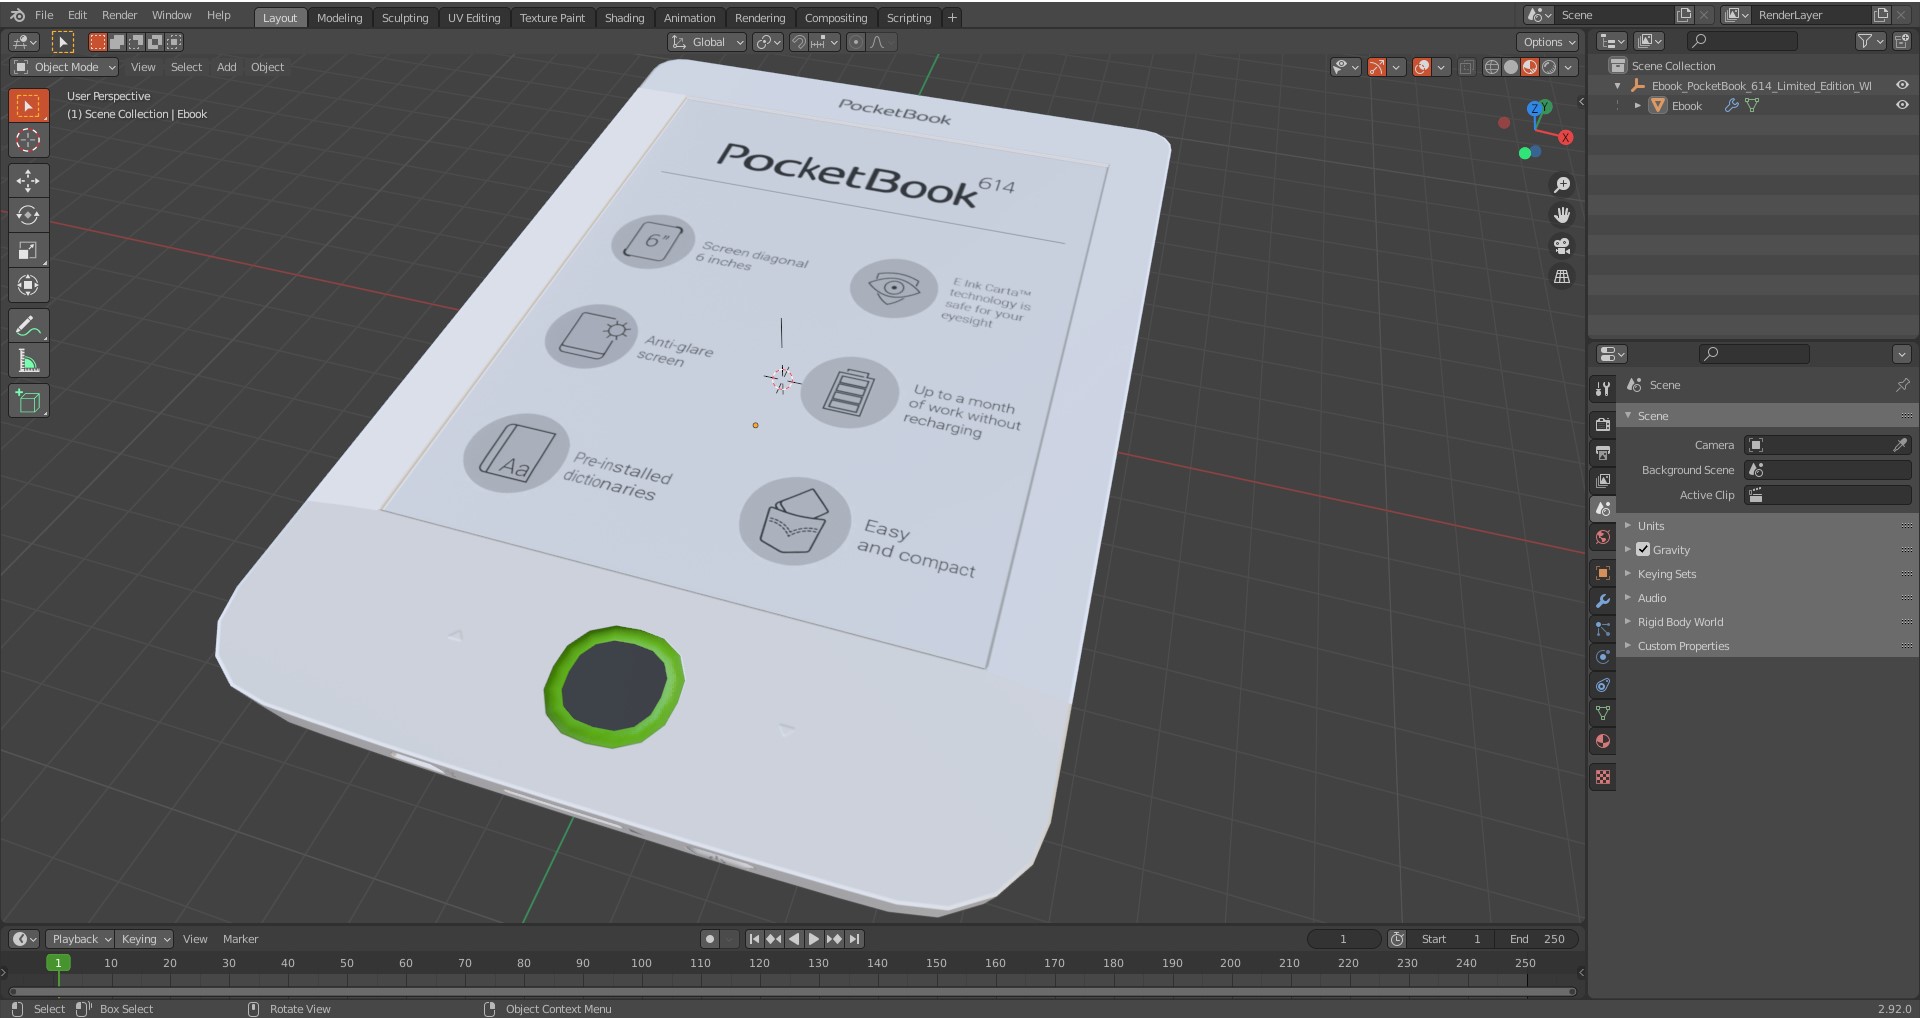The width and height of the screenshot is (1920, 1018).
Task: Activate the Move tool
Action: 28,180
